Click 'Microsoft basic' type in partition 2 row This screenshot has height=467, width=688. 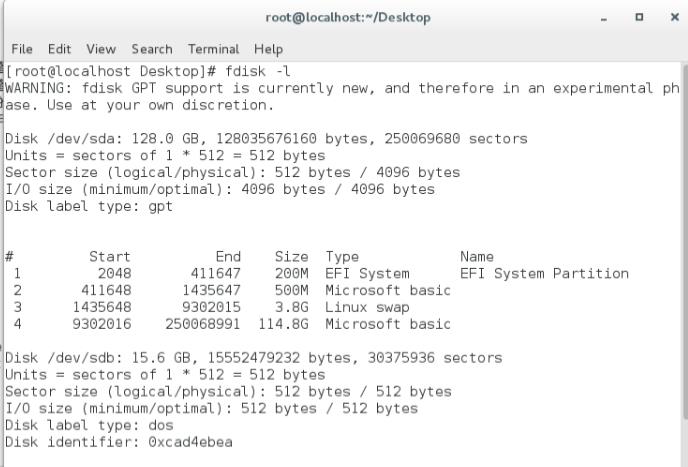tap(388, 290)
